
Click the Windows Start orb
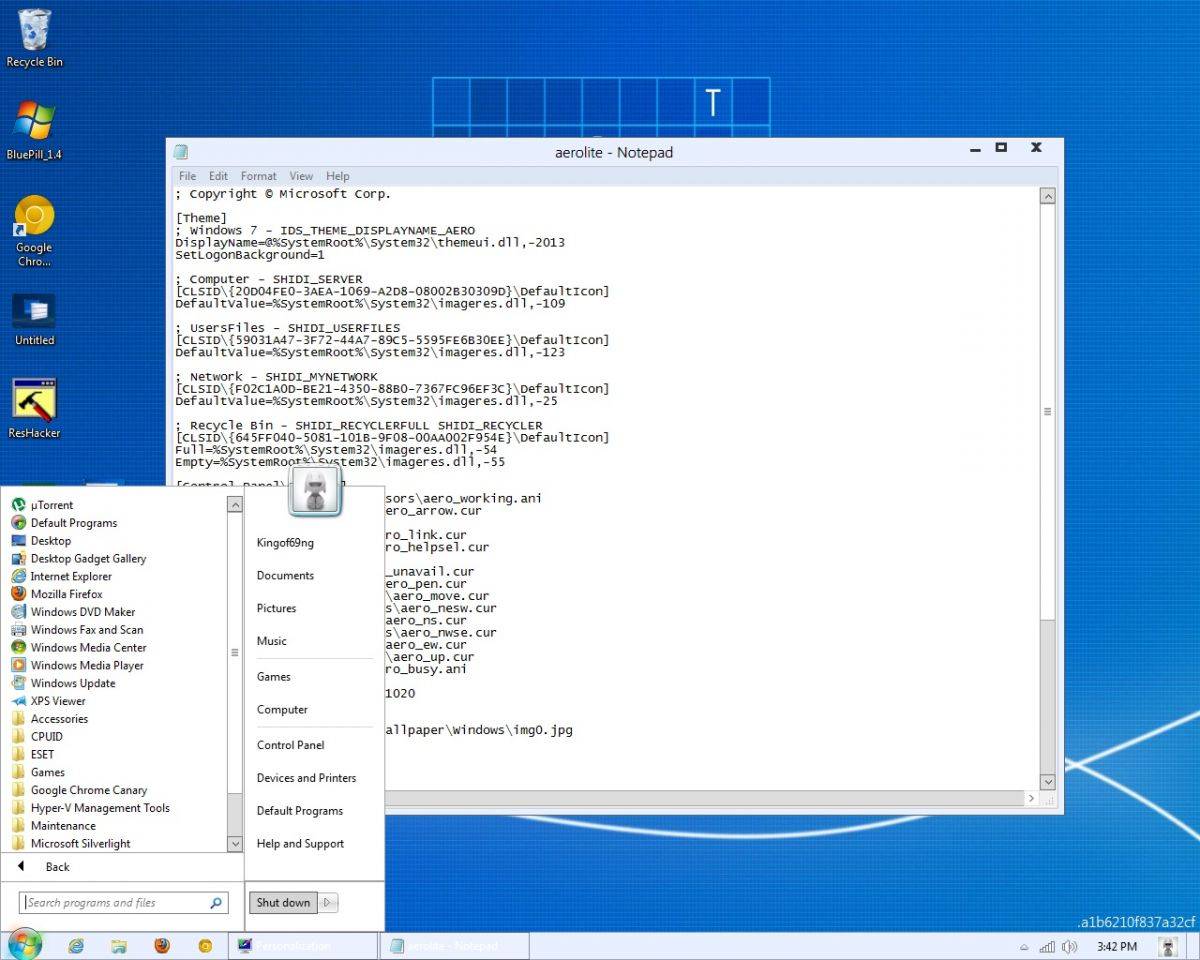point(24,944)
